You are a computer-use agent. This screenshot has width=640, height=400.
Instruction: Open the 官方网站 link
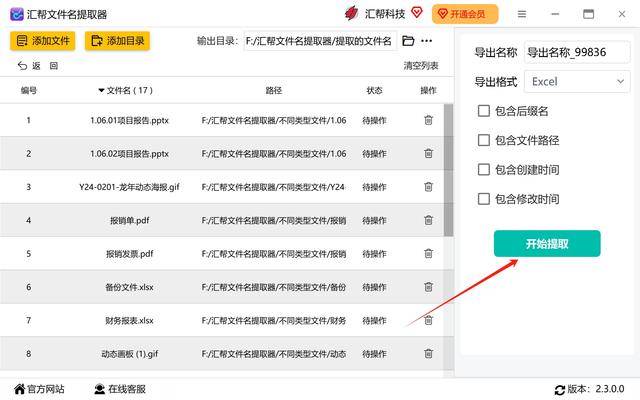point(39,389)
